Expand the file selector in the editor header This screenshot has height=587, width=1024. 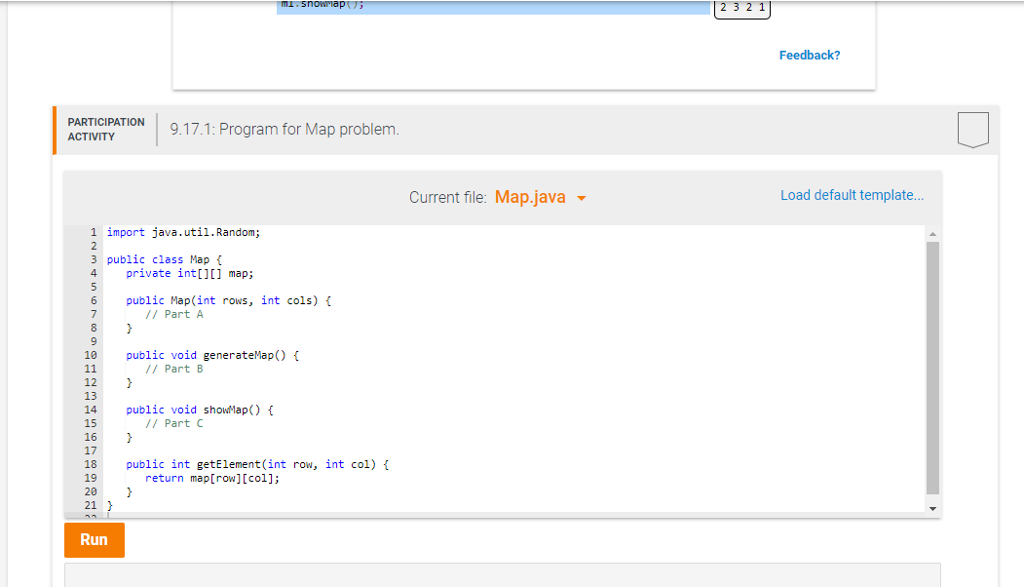540,197
